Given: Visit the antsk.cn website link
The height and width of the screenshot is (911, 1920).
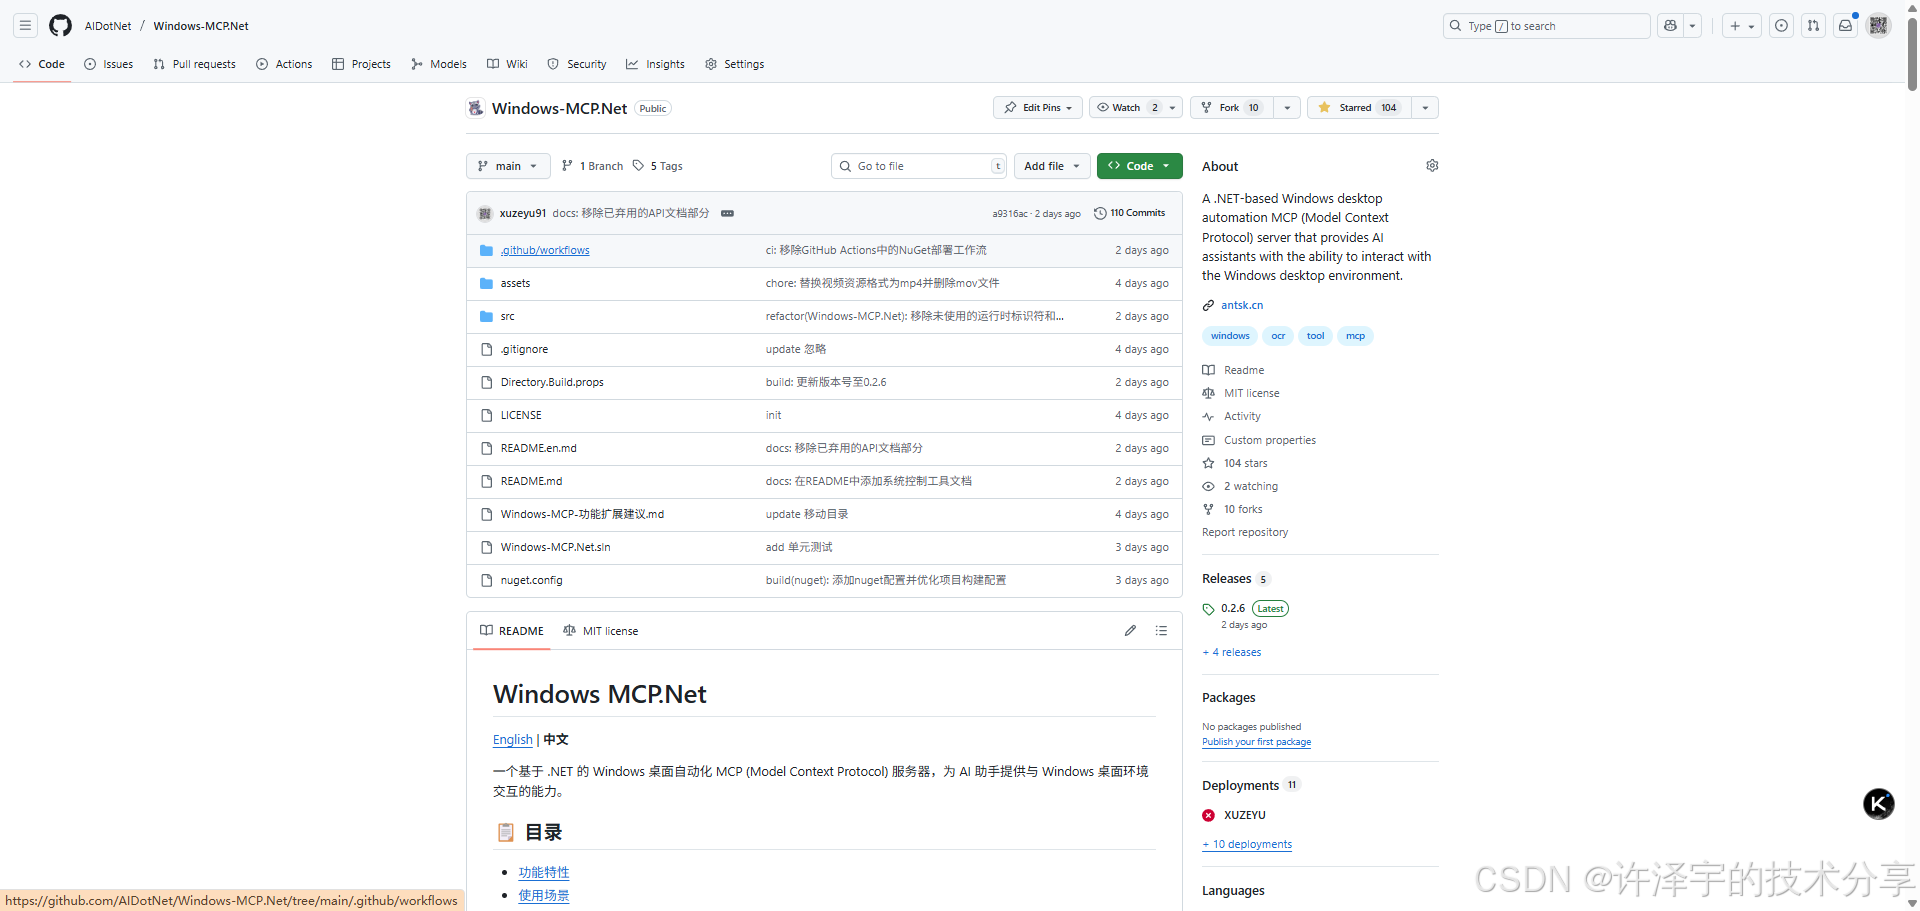Looking at the screenshot, I should (x=1242, y=305).
